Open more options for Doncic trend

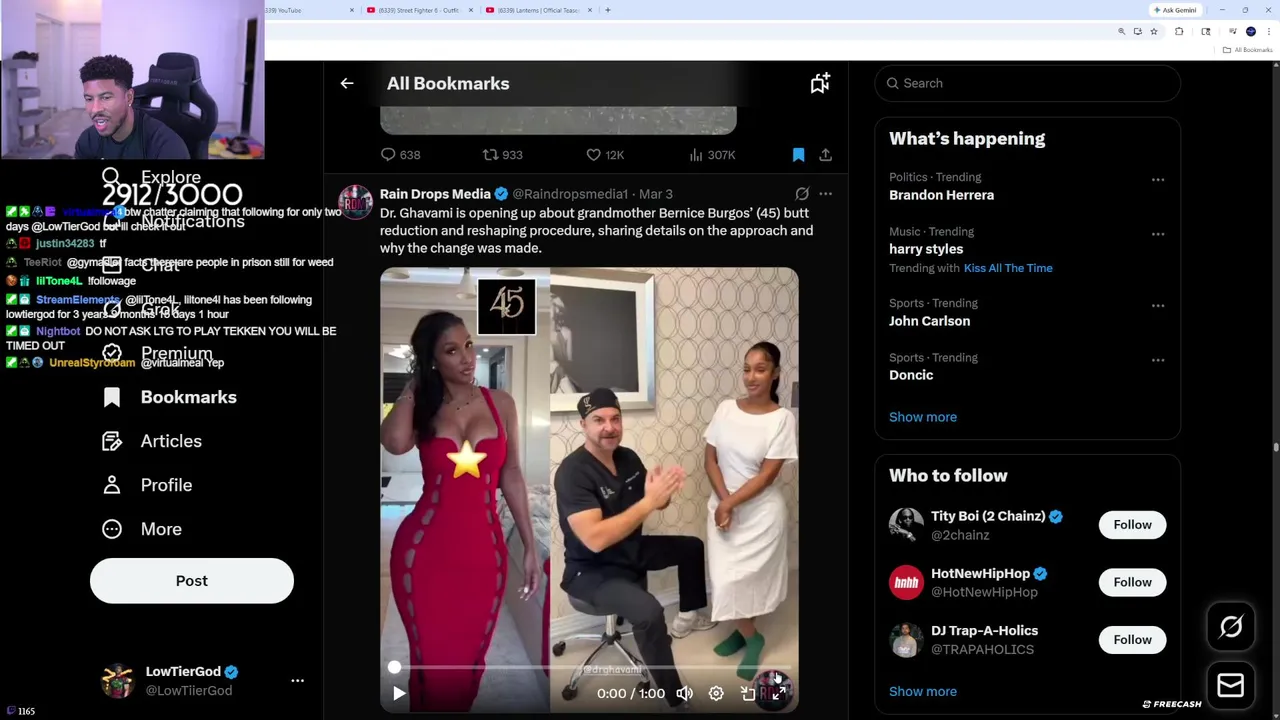click(1158, 360)
